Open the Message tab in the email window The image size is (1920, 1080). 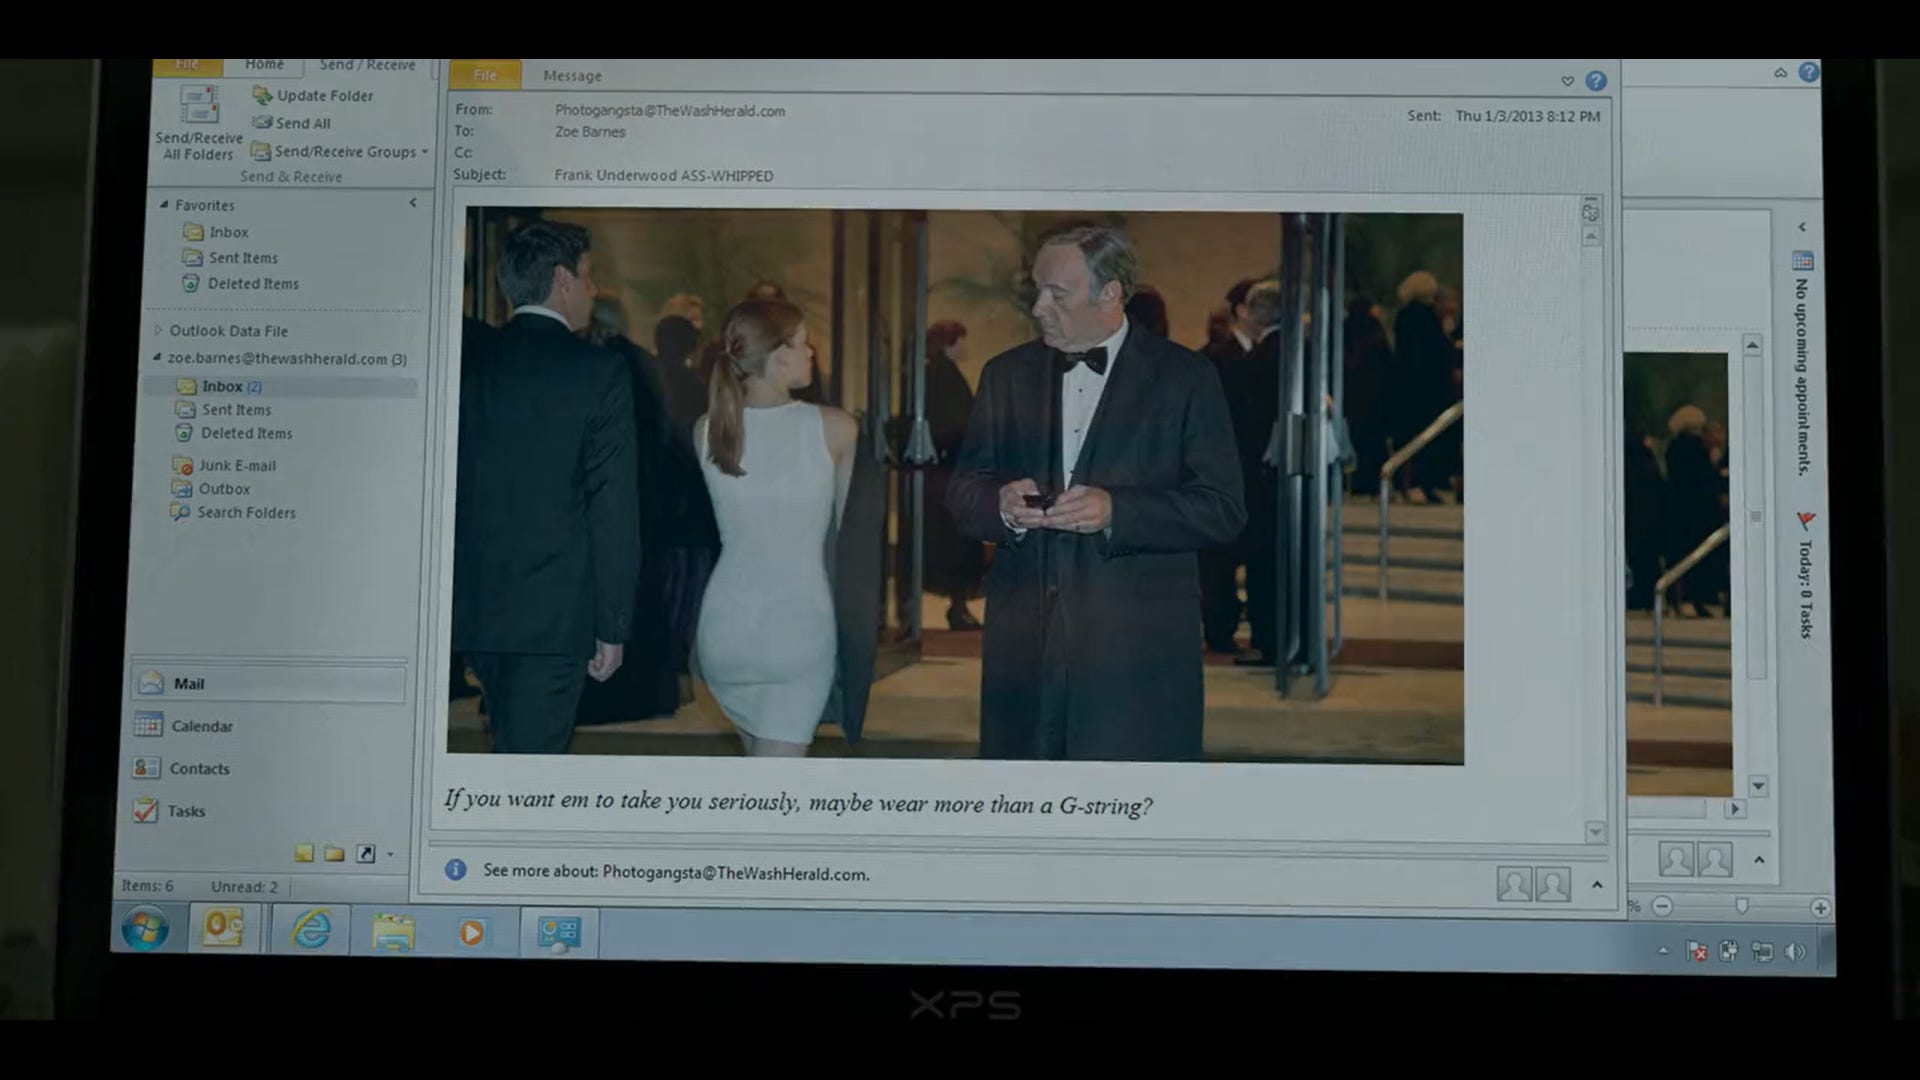[x=572, y=76]
